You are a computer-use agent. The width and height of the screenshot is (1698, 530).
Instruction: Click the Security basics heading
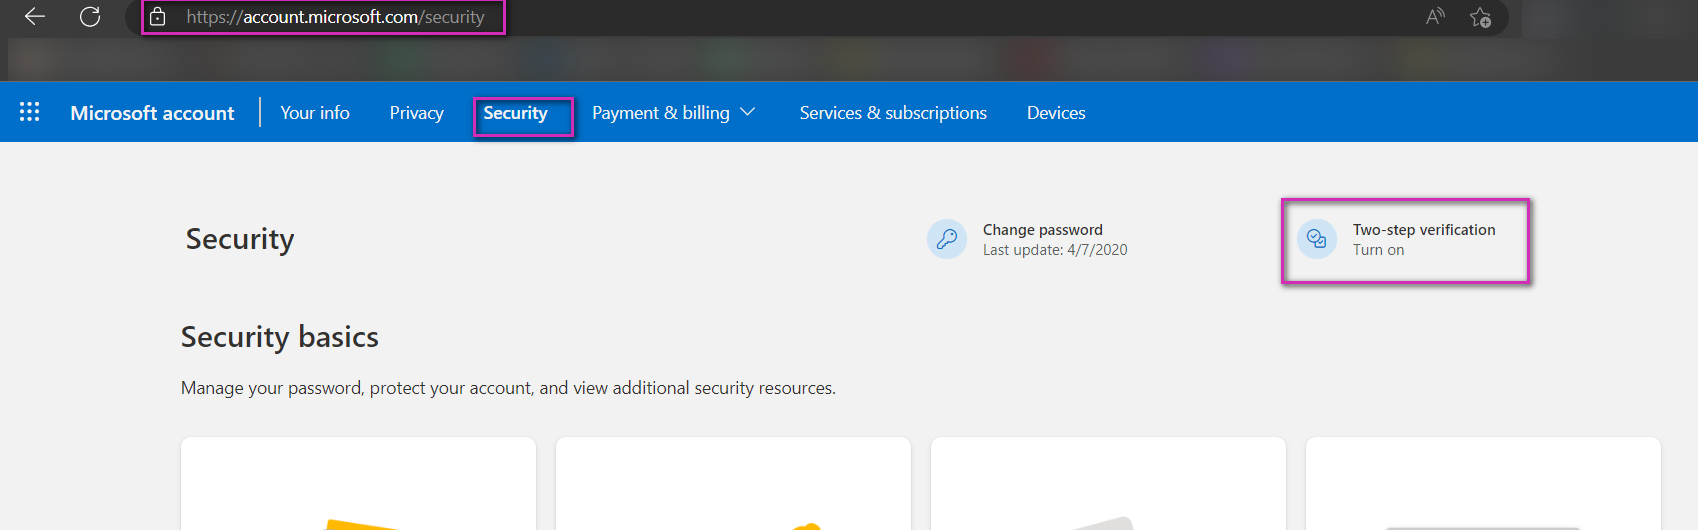pyautogui.click(x=280, y=337)
